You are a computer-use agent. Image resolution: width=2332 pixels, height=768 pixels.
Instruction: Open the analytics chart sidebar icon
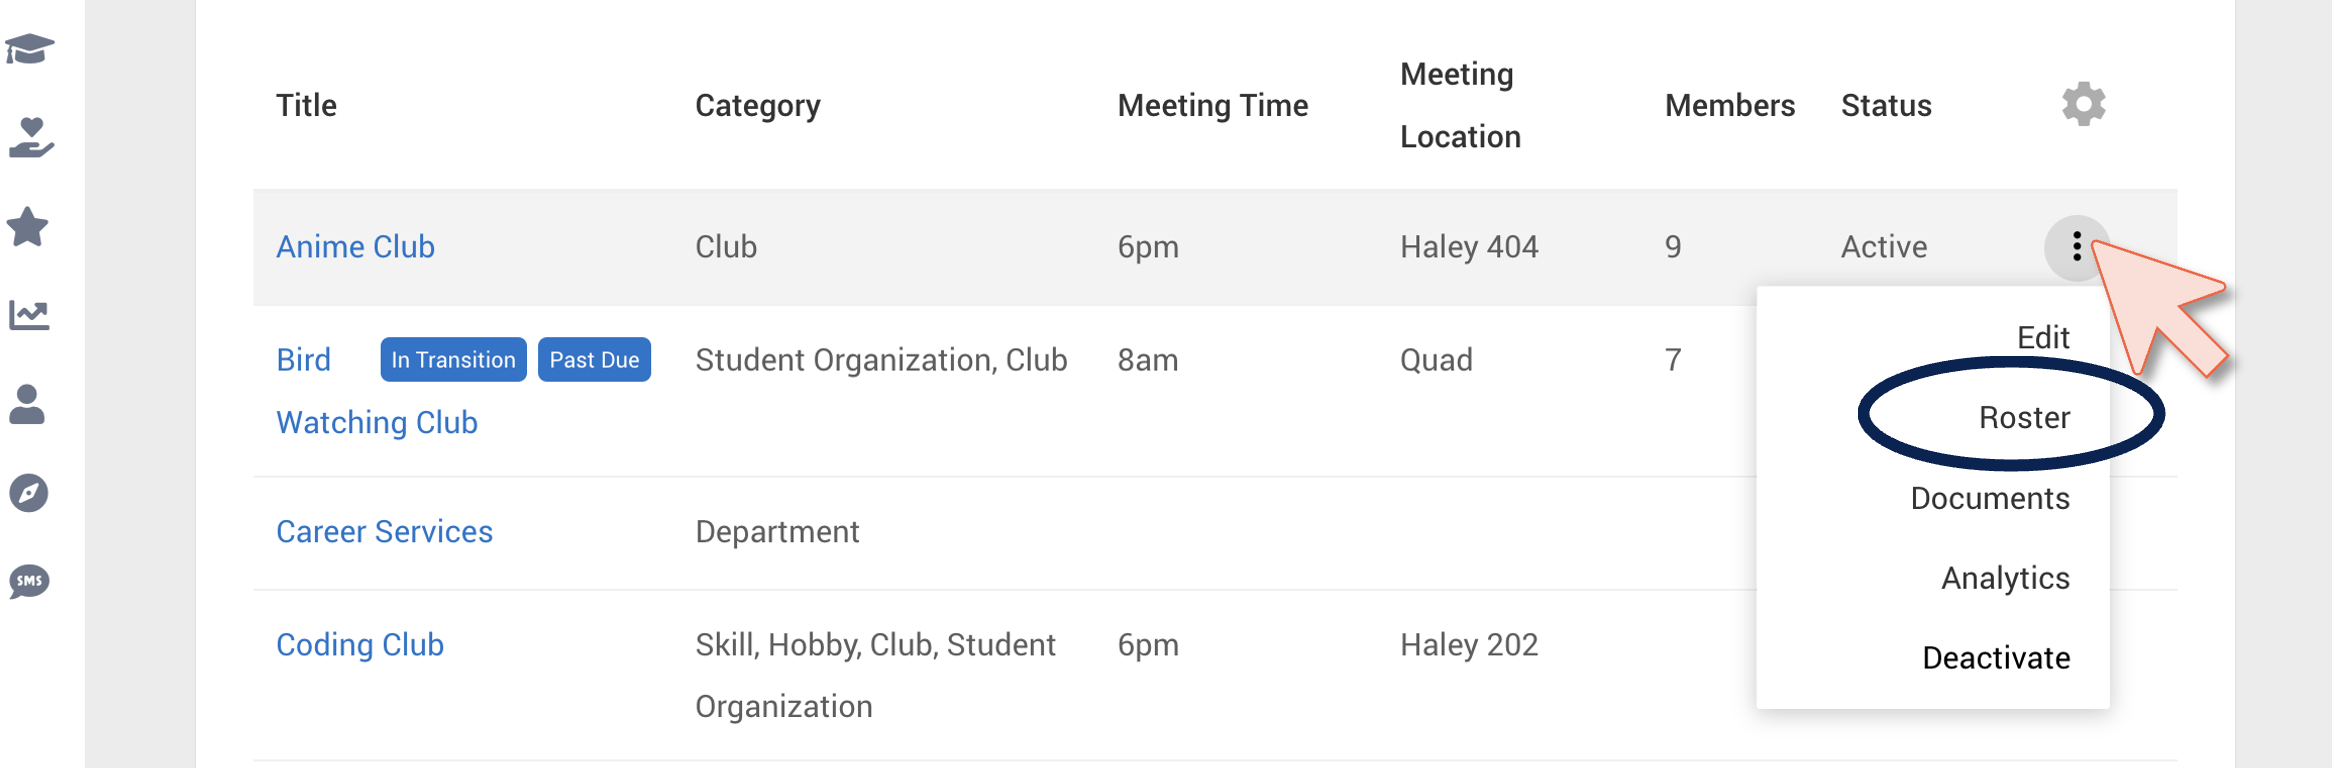[29, 315]
